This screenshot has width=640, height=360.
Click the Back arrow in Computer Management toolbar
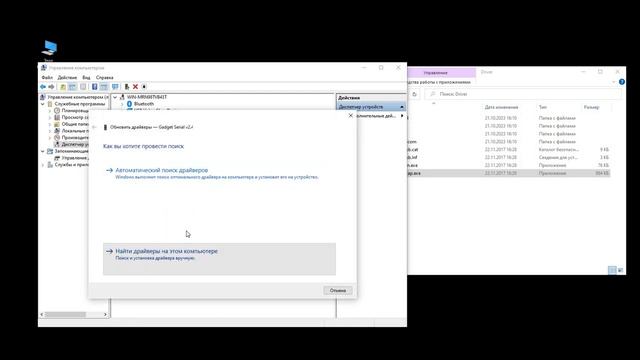pos(43,87)
